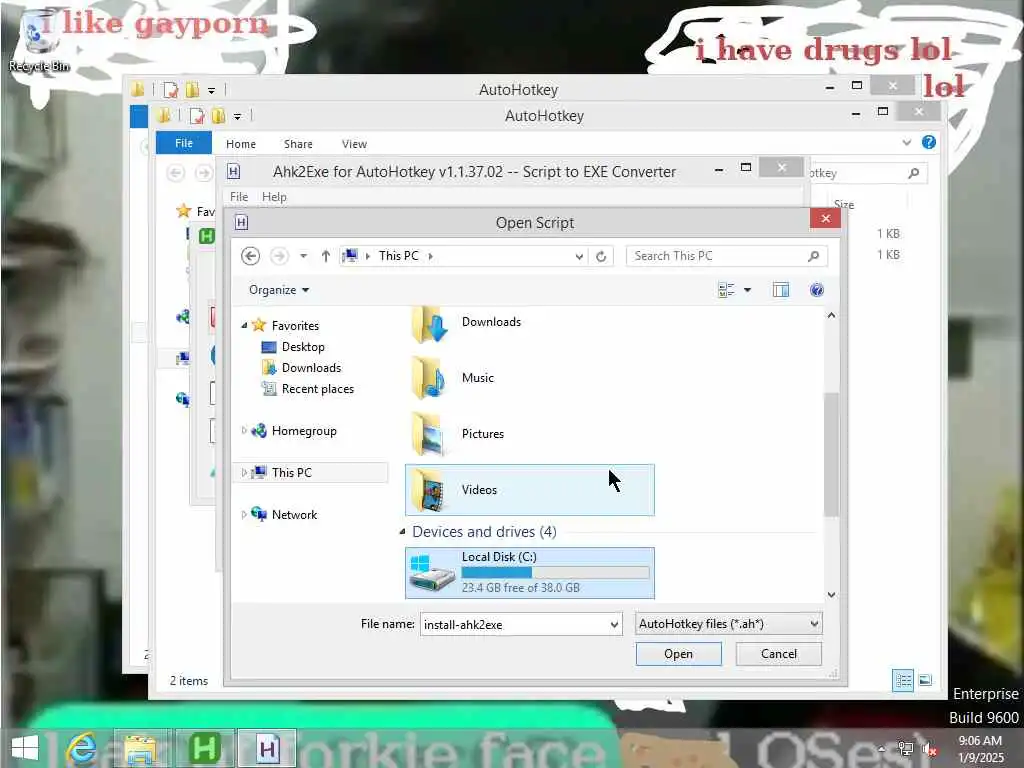
Task: Click the Recycle Bin desktop icon
Action: tap(39, 40)
